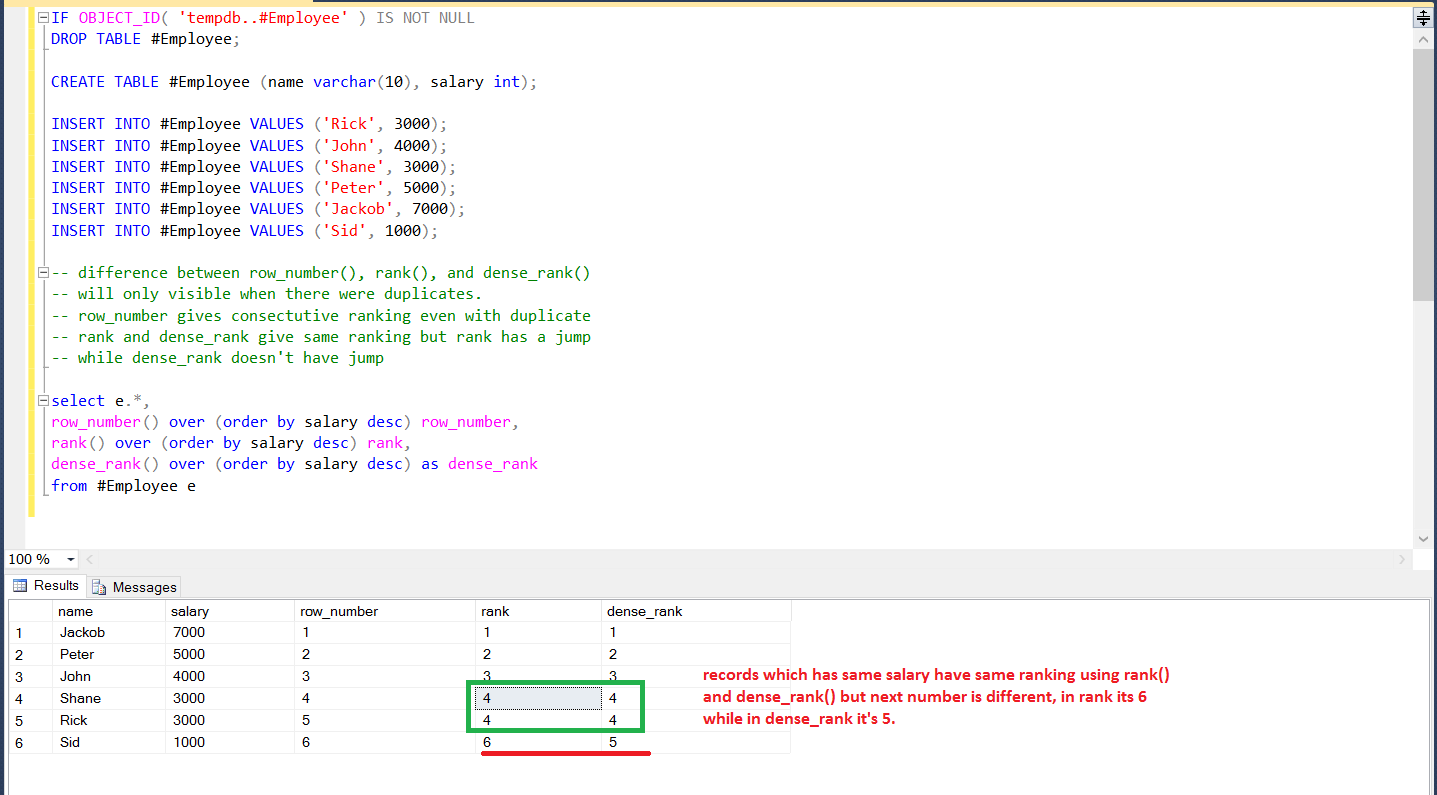Click the horizontal scrollbar left arrow

pos(89,559)
